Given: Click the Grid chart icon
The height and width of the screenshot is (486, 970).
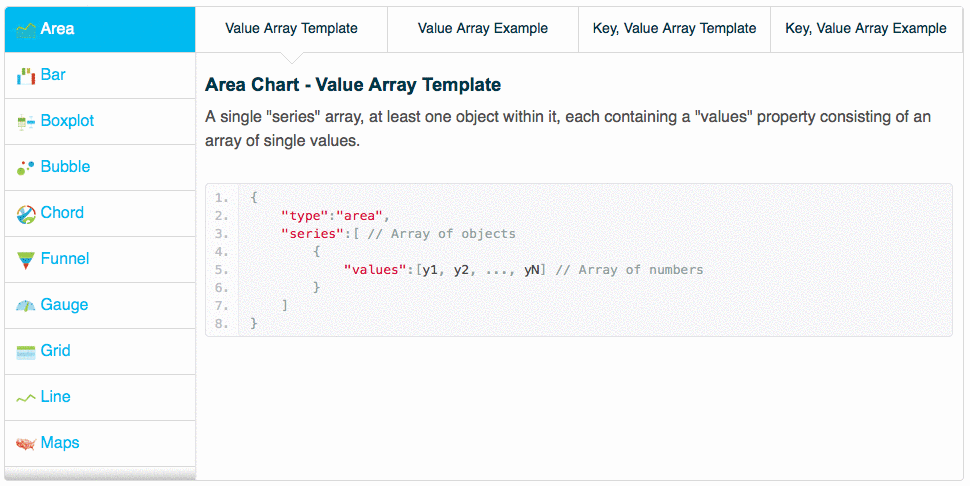Looking at the screenshot, I should click(x=26, y=352).
